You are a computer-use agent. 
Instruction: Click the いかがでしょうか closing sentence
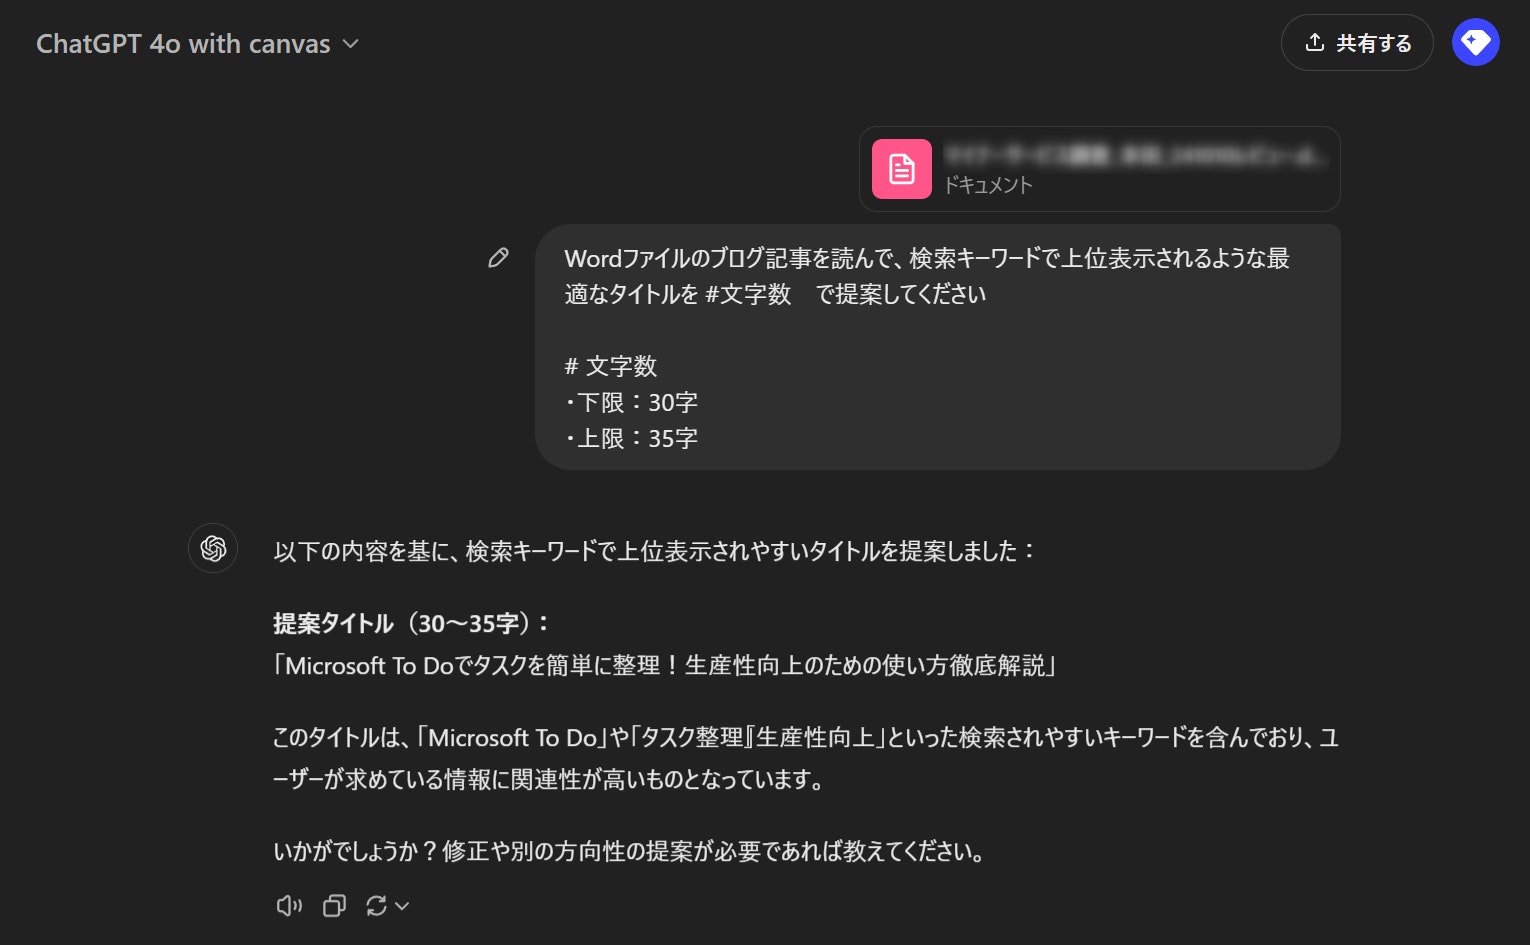[628, 851]
